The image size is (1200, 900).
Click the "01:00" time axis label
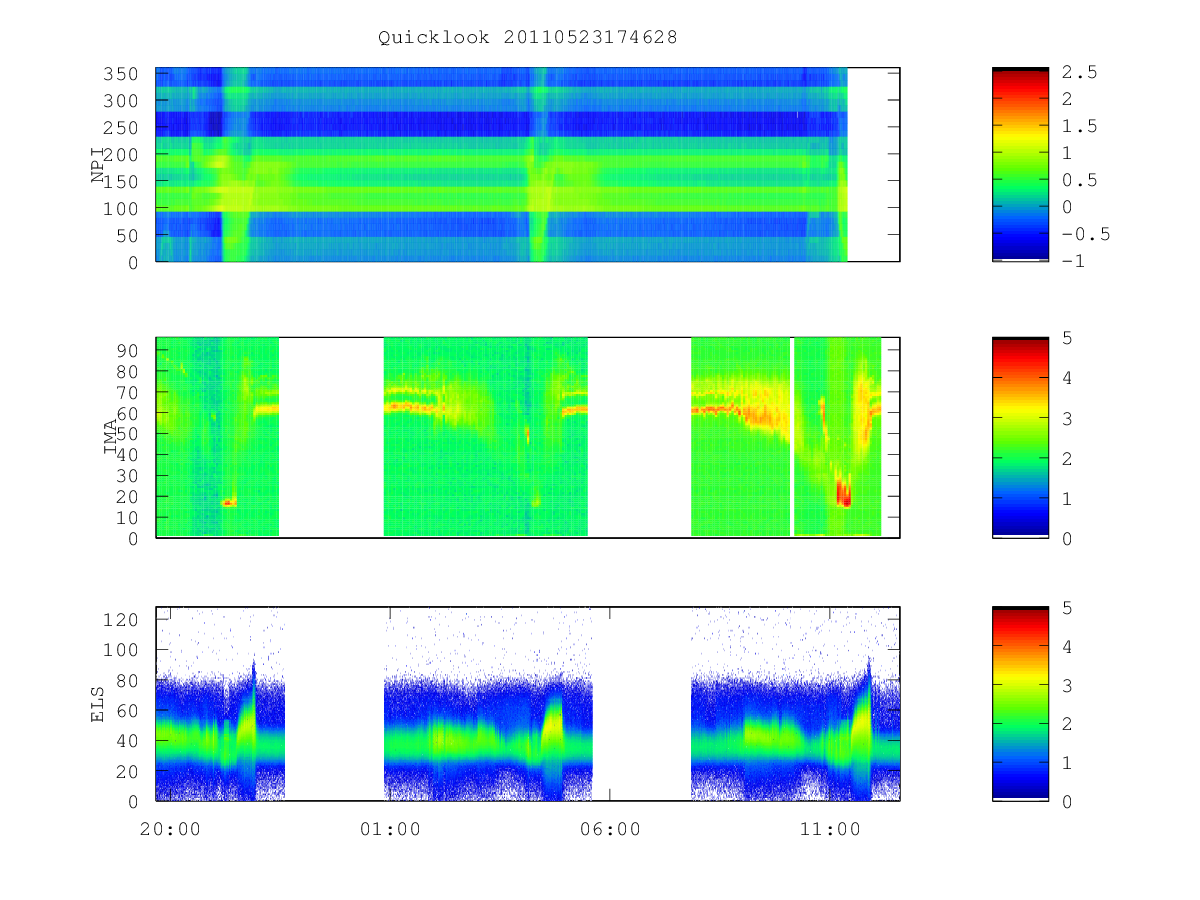[390, 829]
